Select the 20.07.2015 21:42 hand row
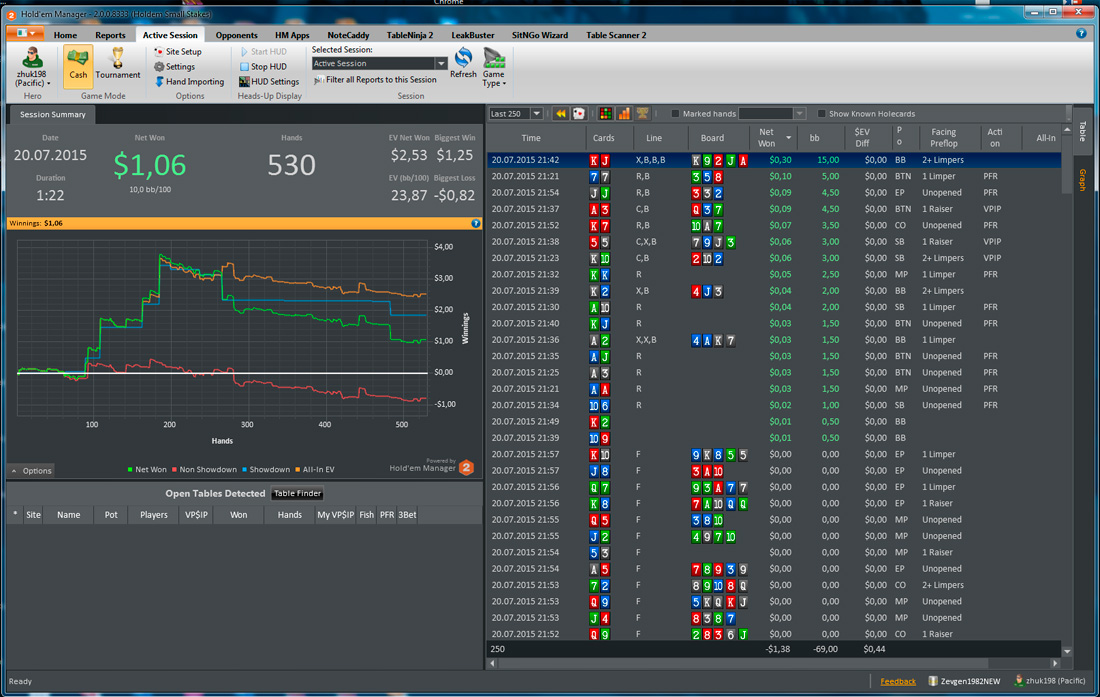This screenshot has height=697, width=1100. 774,160
